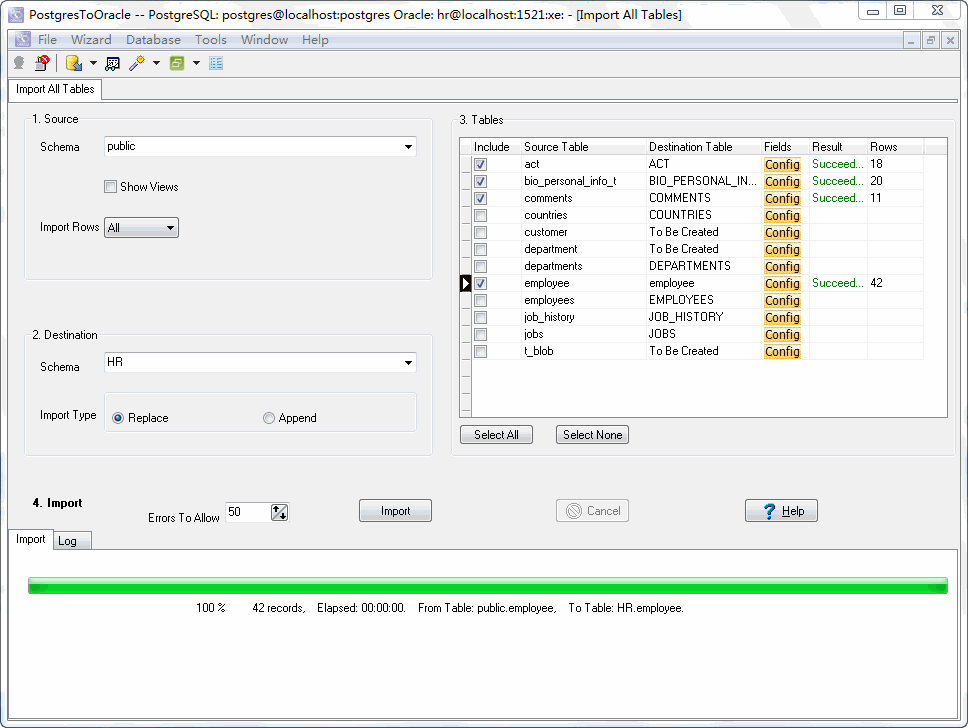Image resolution: width=968 pixels, height=728 pixels.
Task: Select the Import All Tables tab
Action: pos(55,89)
